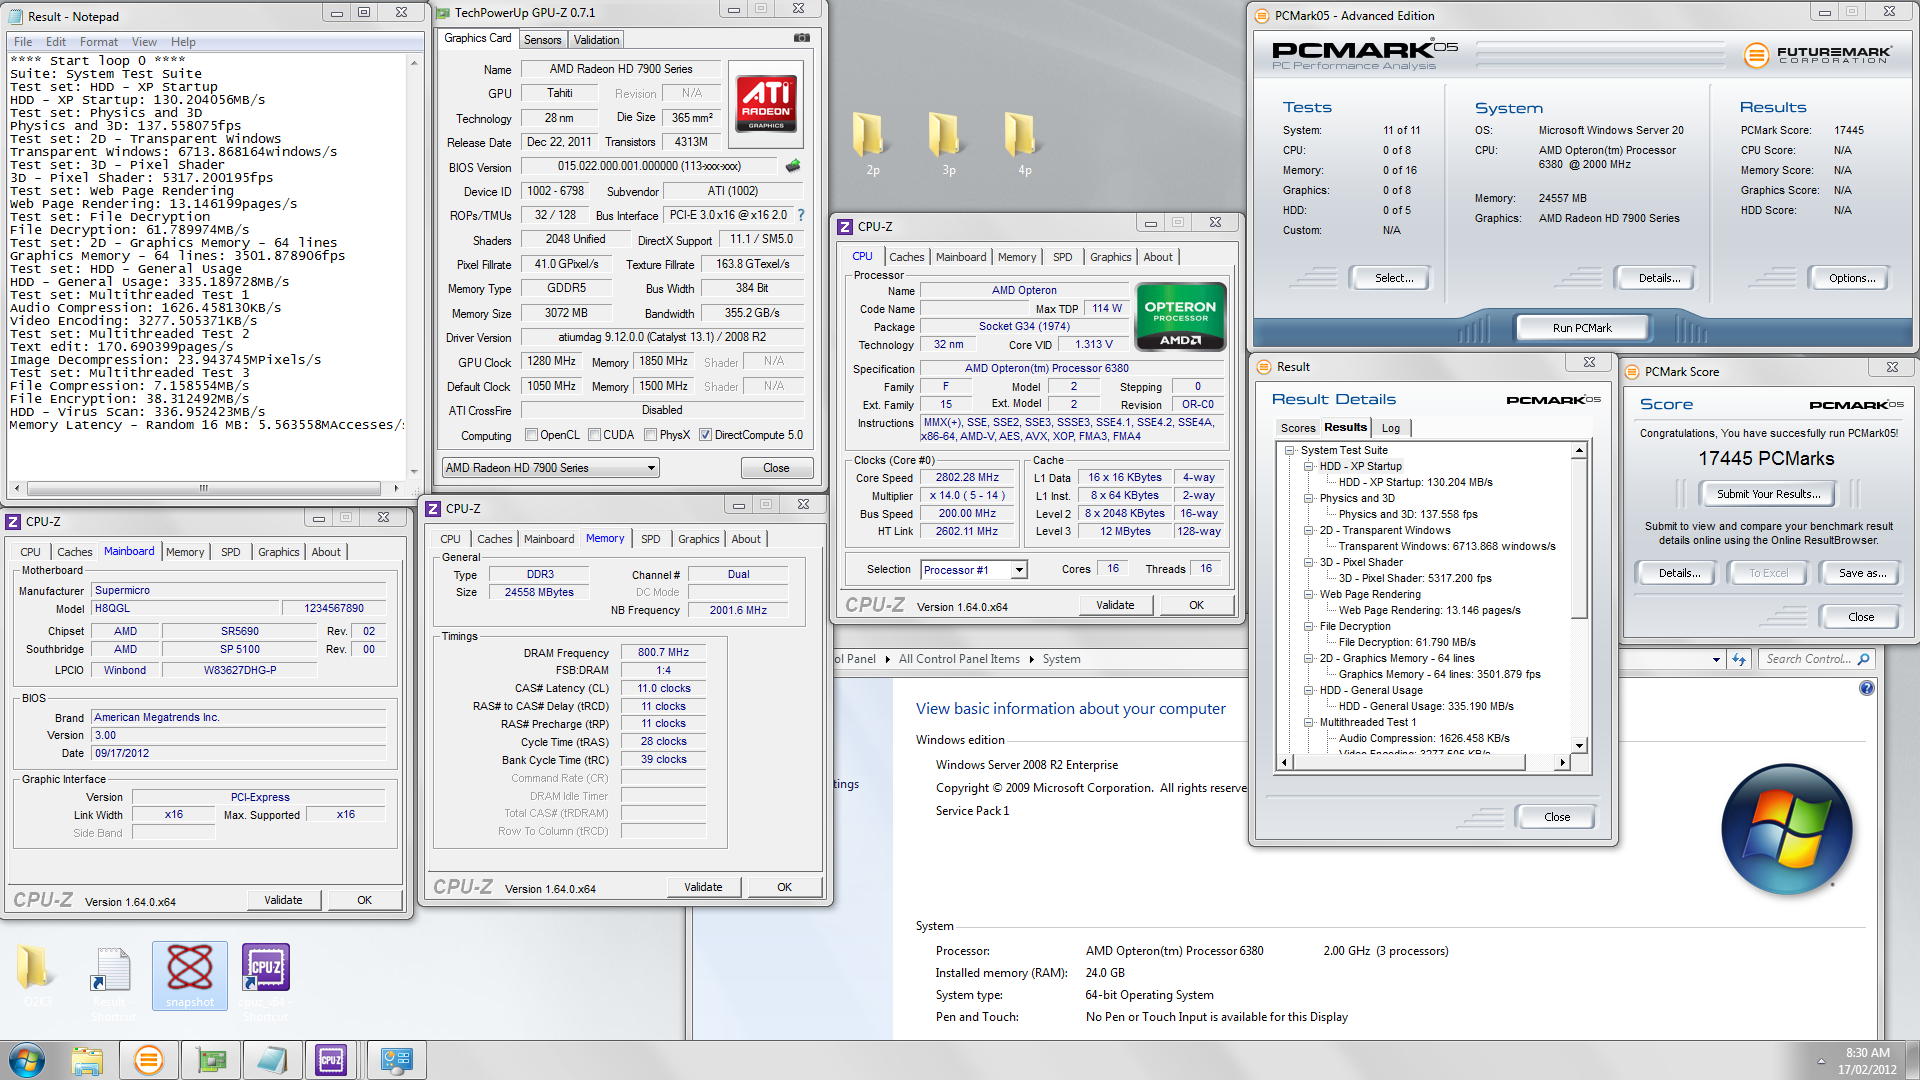The height and width of the screenshot is (1080, 1920).
Task: Uncheck DirectCompute 5.0 in GPU-Z
Action: (706, 435)
